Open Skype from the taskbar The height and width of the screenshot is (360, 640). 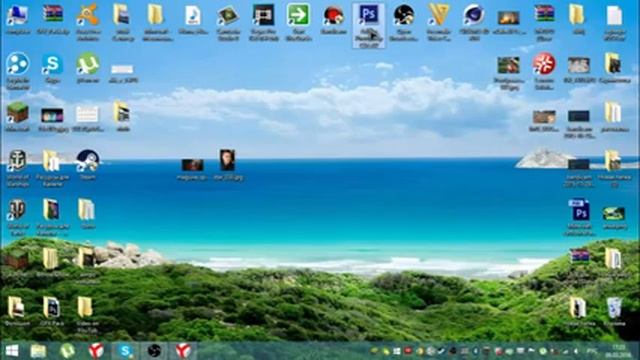click(x=125, y=351)
